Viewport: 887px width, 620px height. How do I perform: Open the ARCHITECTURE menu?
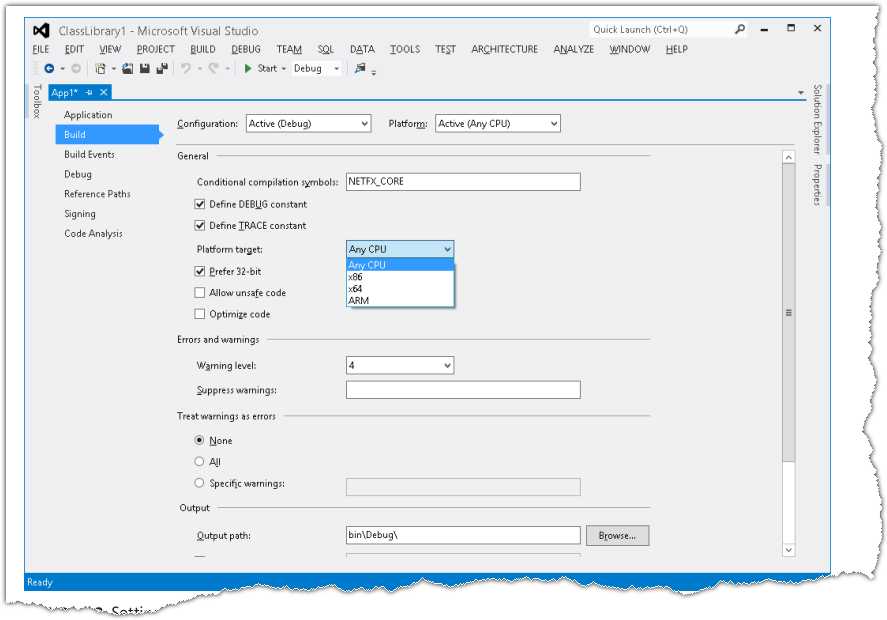tap(505, 49)
